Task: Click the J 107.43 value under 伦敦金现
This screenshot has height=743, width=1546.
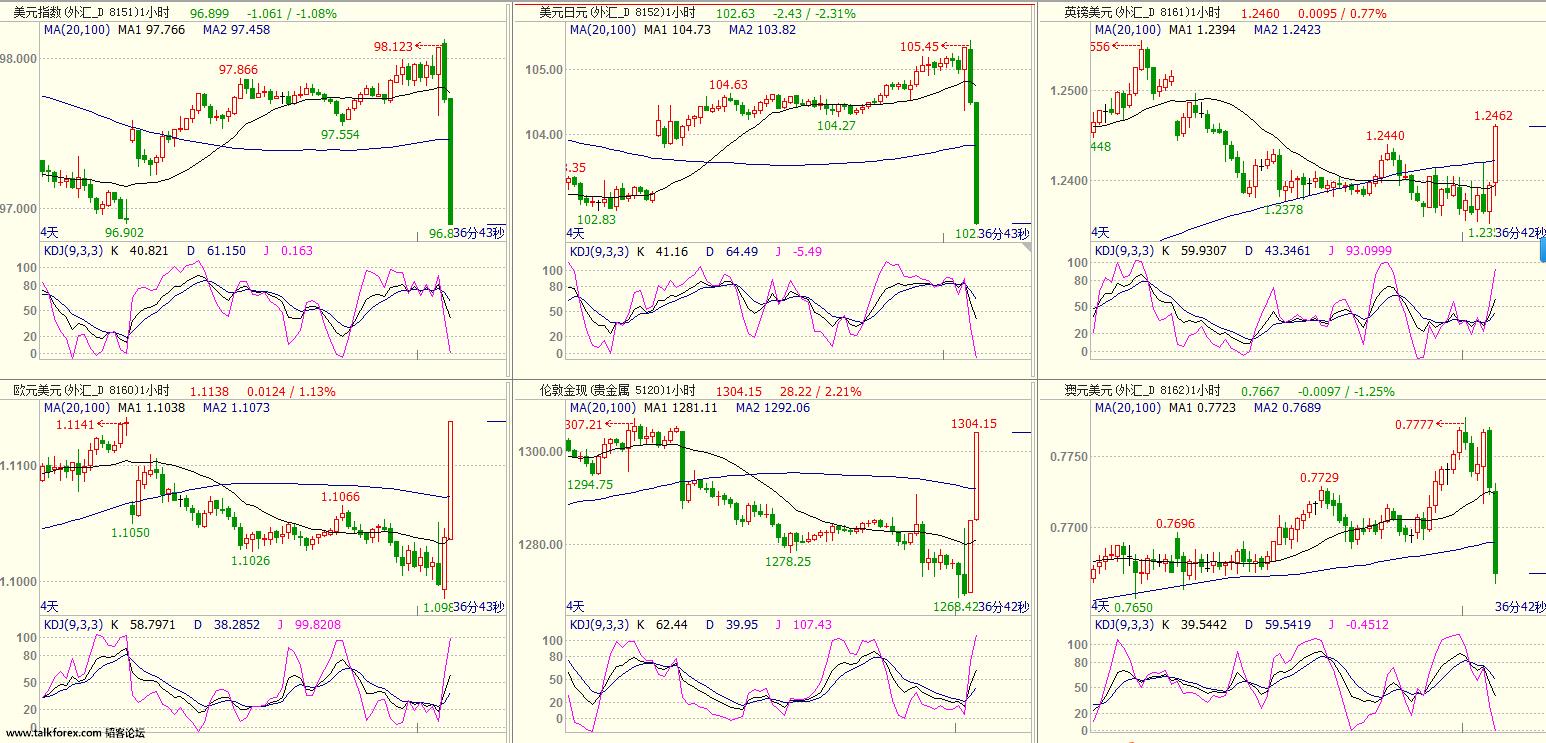Action: [x=803, y=624]
